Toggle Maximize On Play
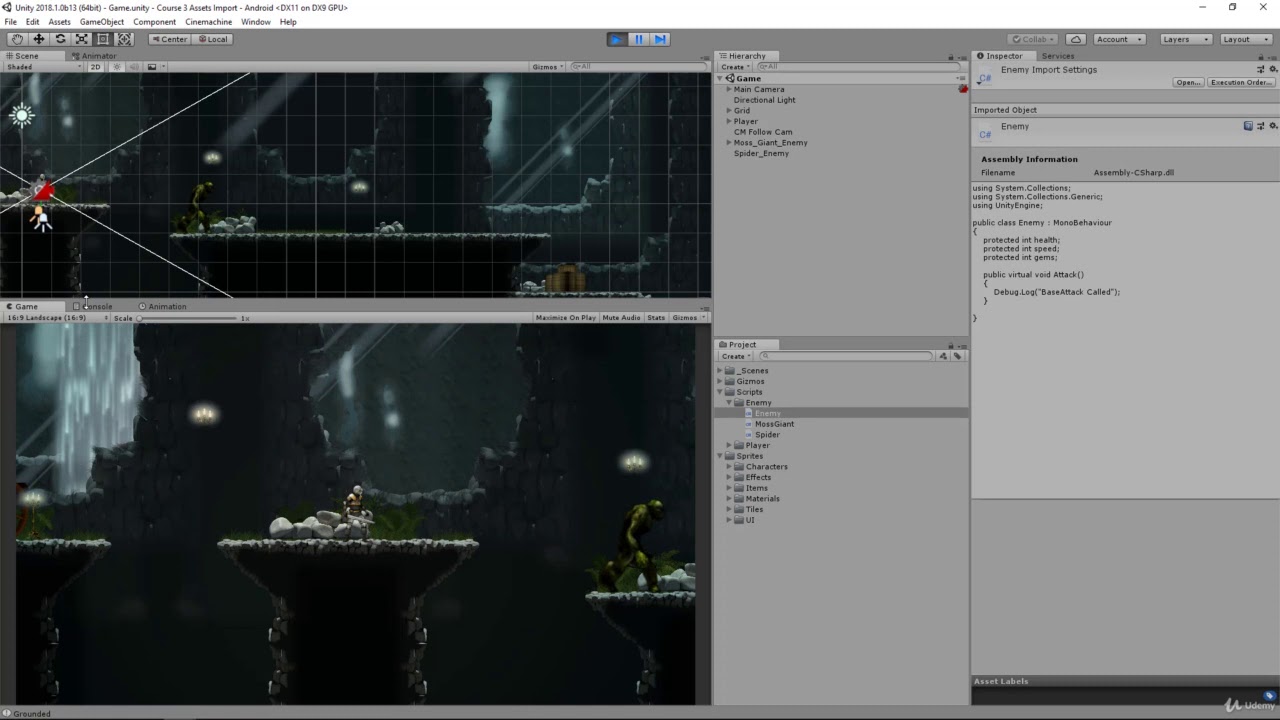Screen dimensions: 1280x720 point(565,318)
